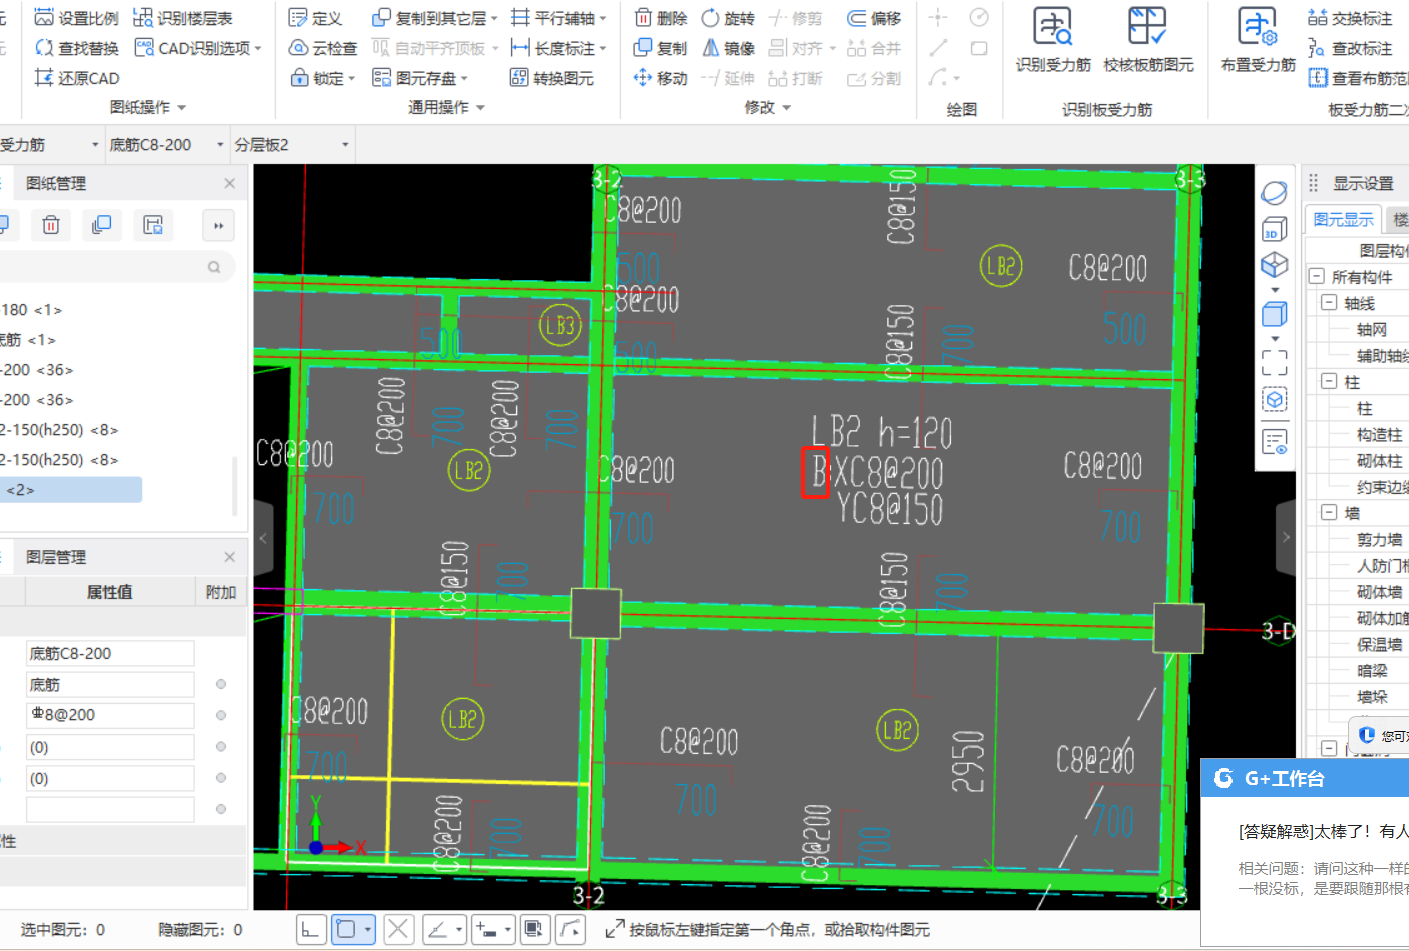Collapse the 轴线 tree node
The height and width of the screenshot is (951, 1409).
1329,303
